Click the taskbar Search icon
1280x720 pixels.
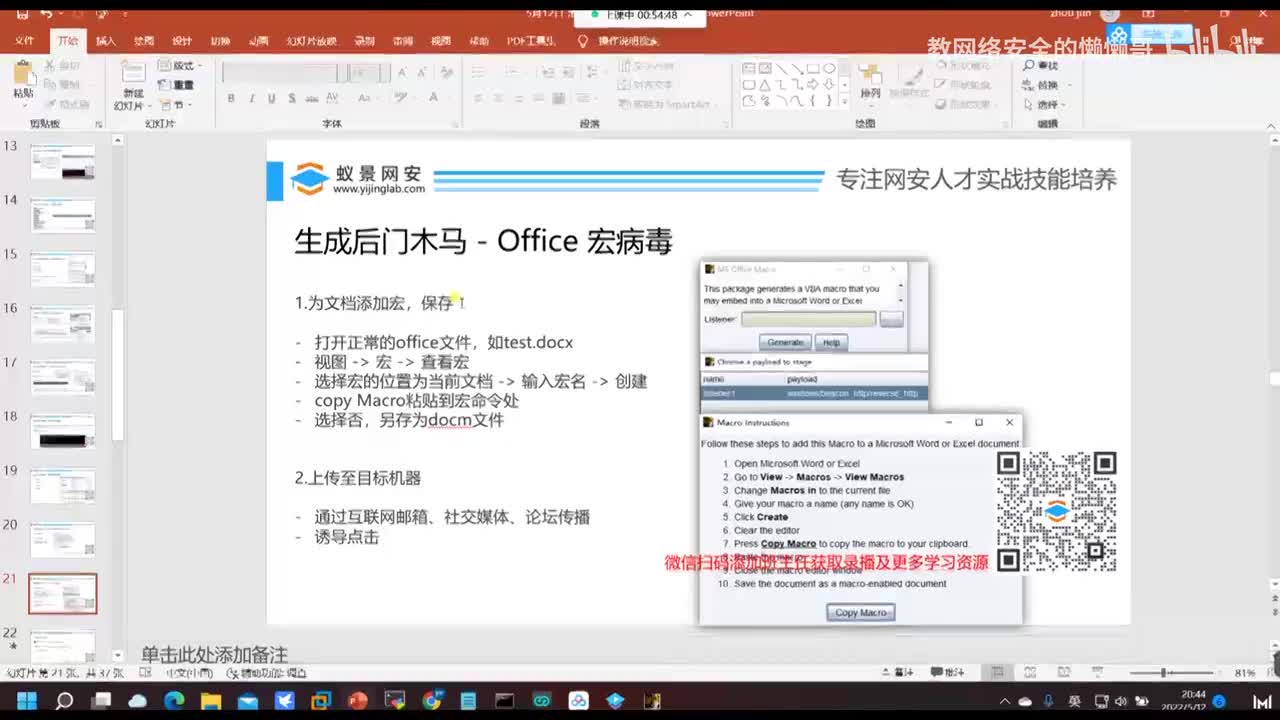[64, 701]
